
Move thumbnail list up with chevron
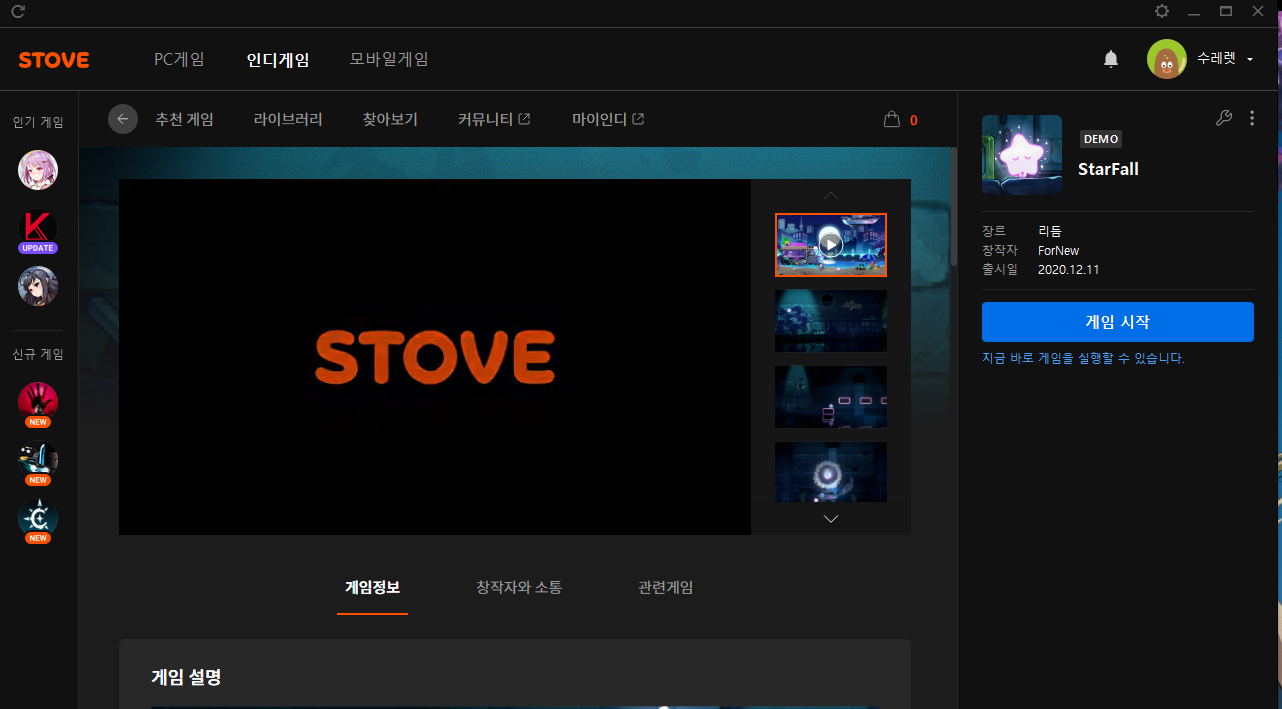tap(831, 195)
